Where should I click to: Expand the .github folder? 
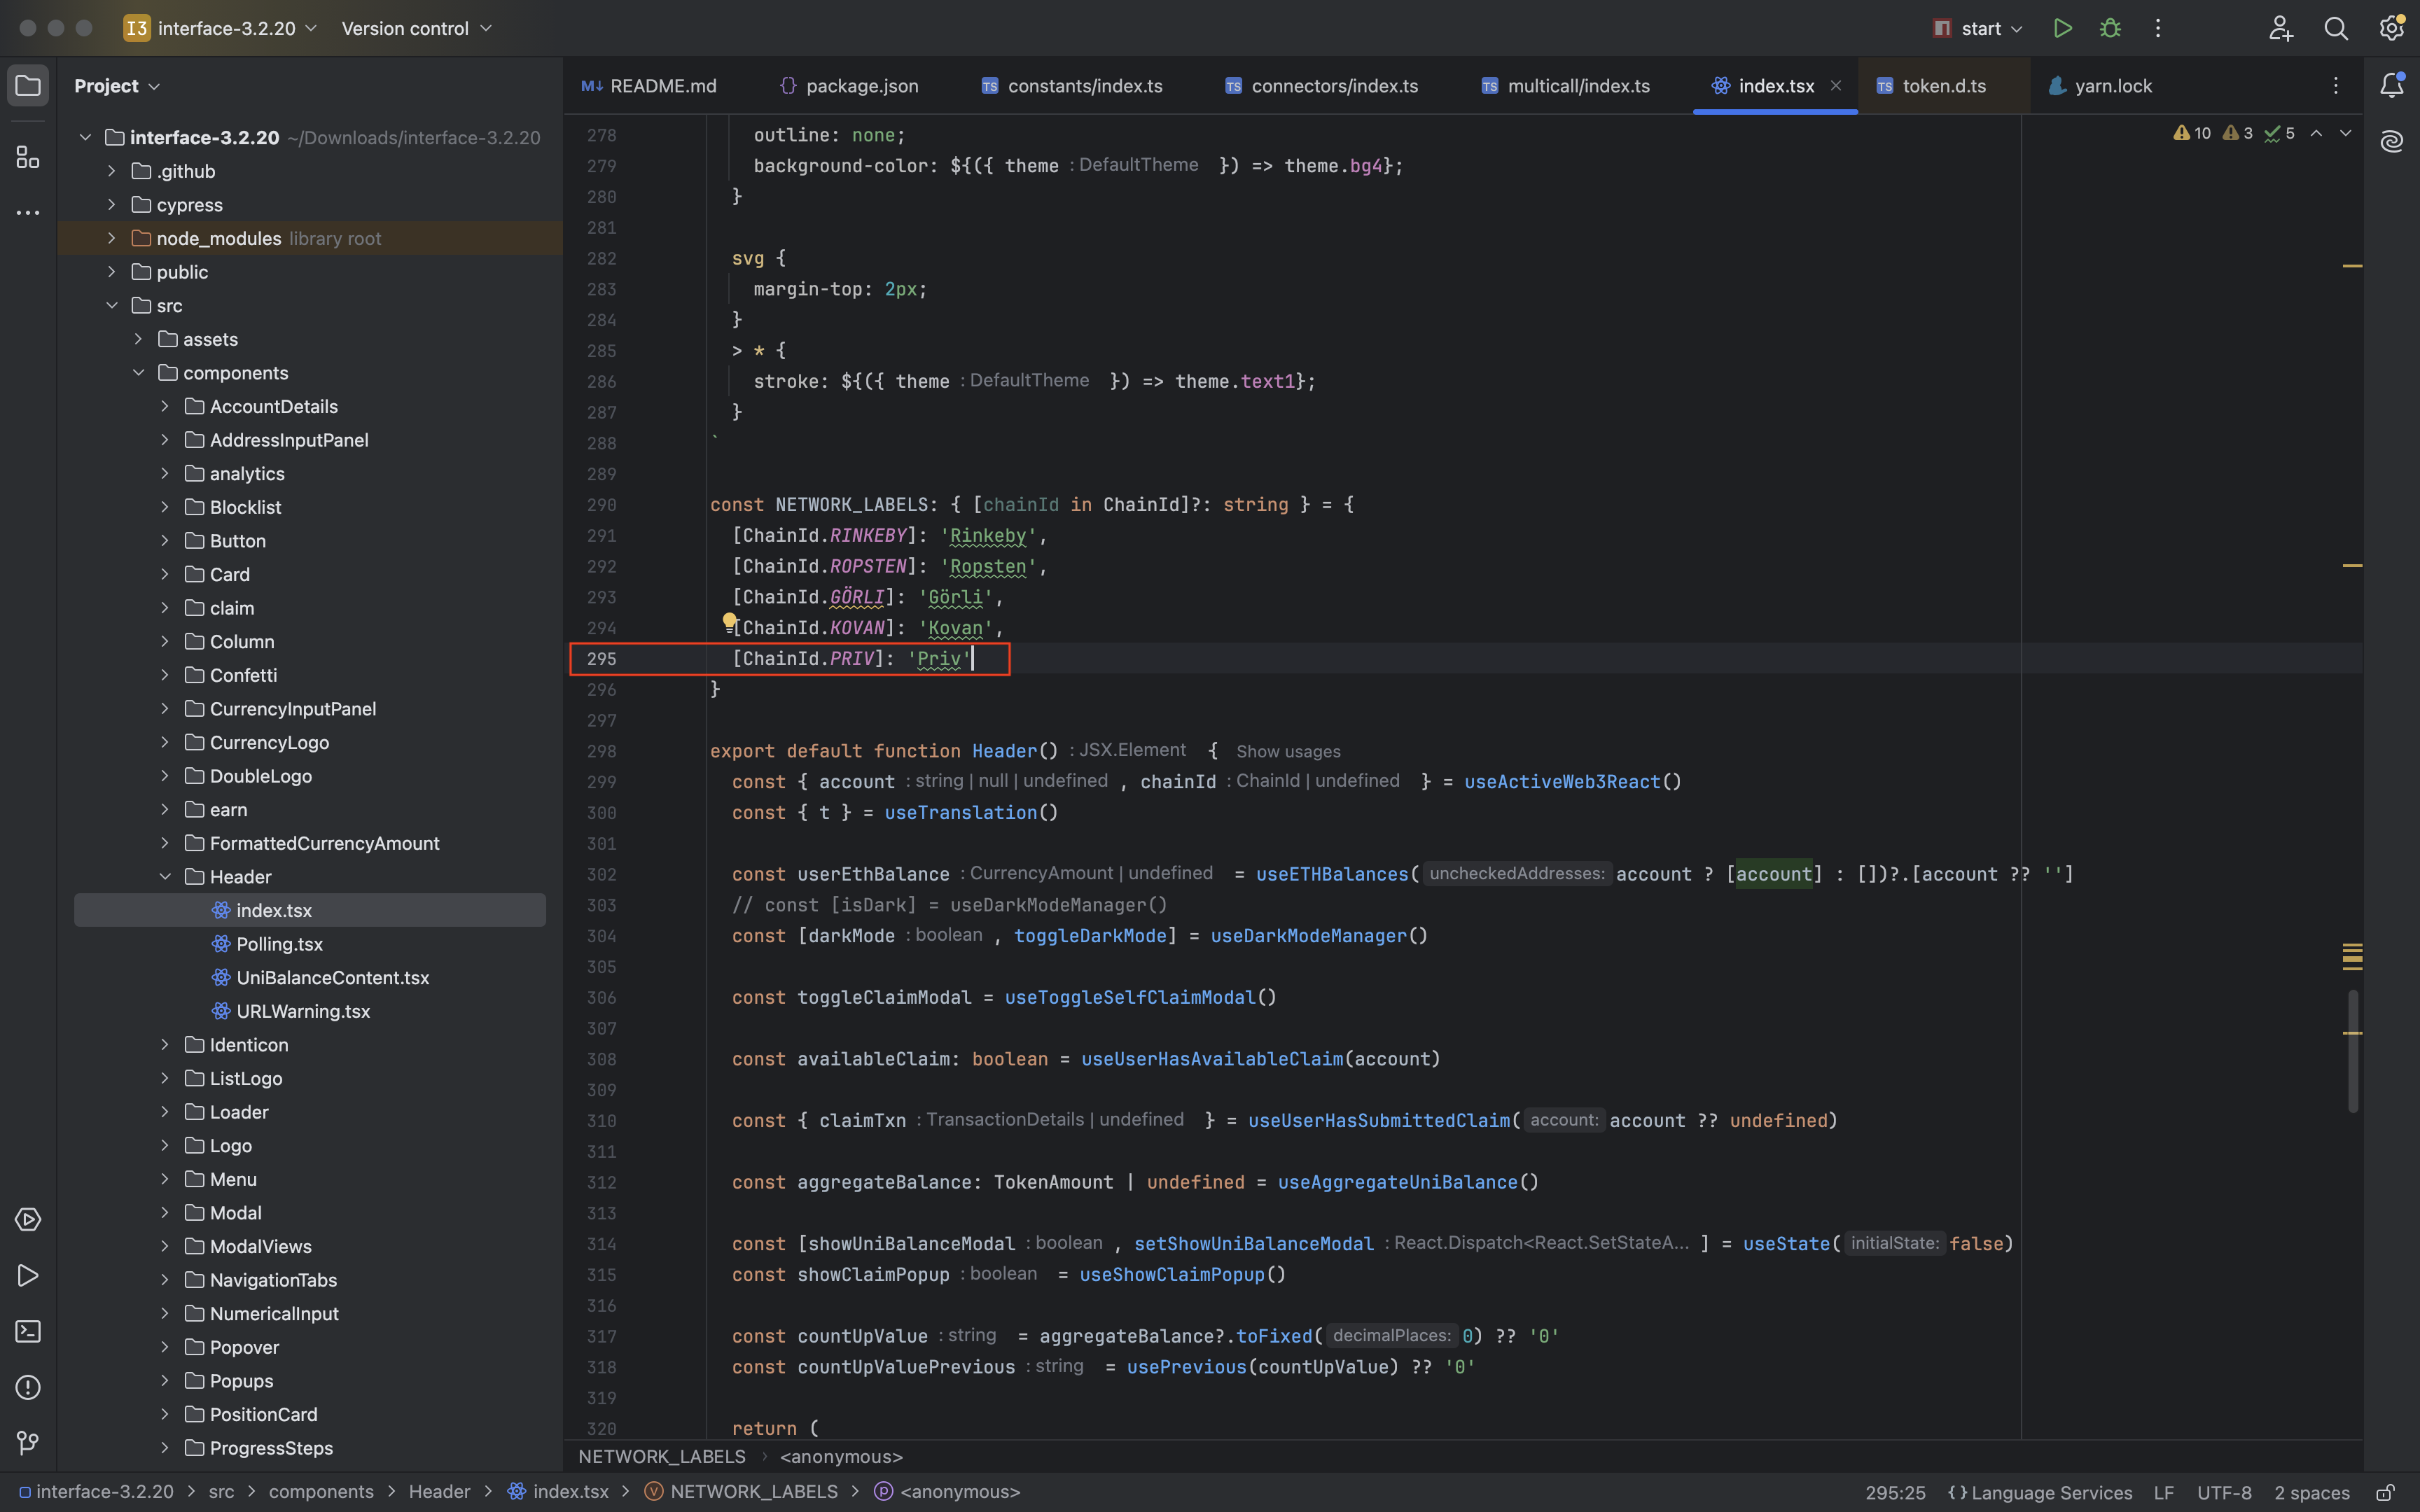tap(111, 171)
